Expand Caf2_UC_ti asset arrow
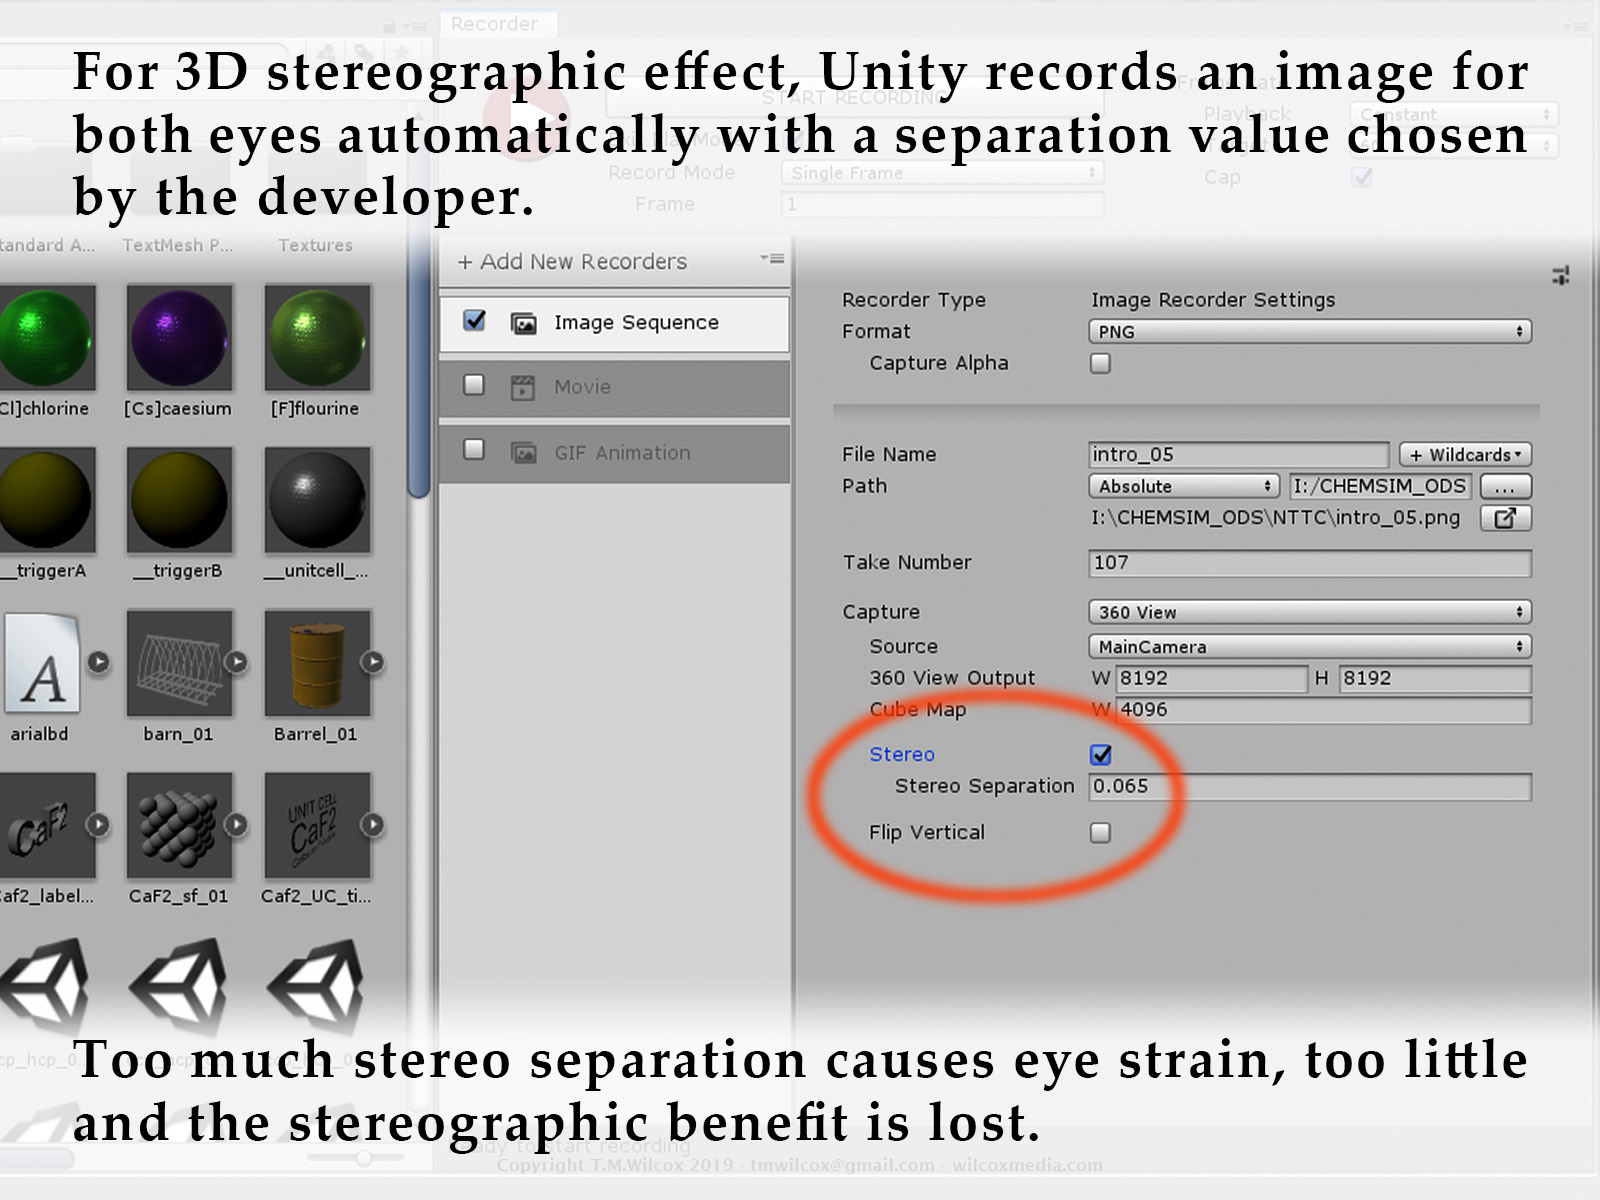 (x=372, y=825)
